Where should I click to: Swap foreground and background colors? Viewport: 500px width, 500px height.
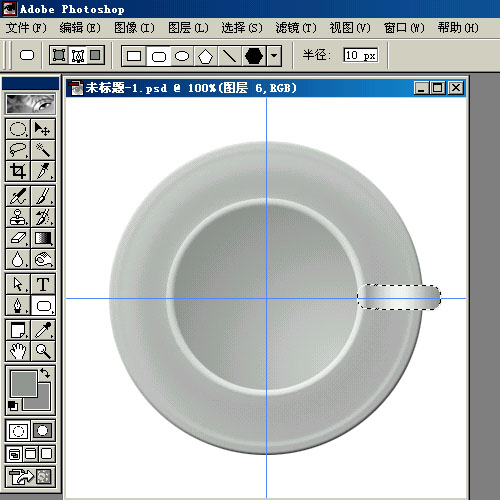tap(45, 373)
